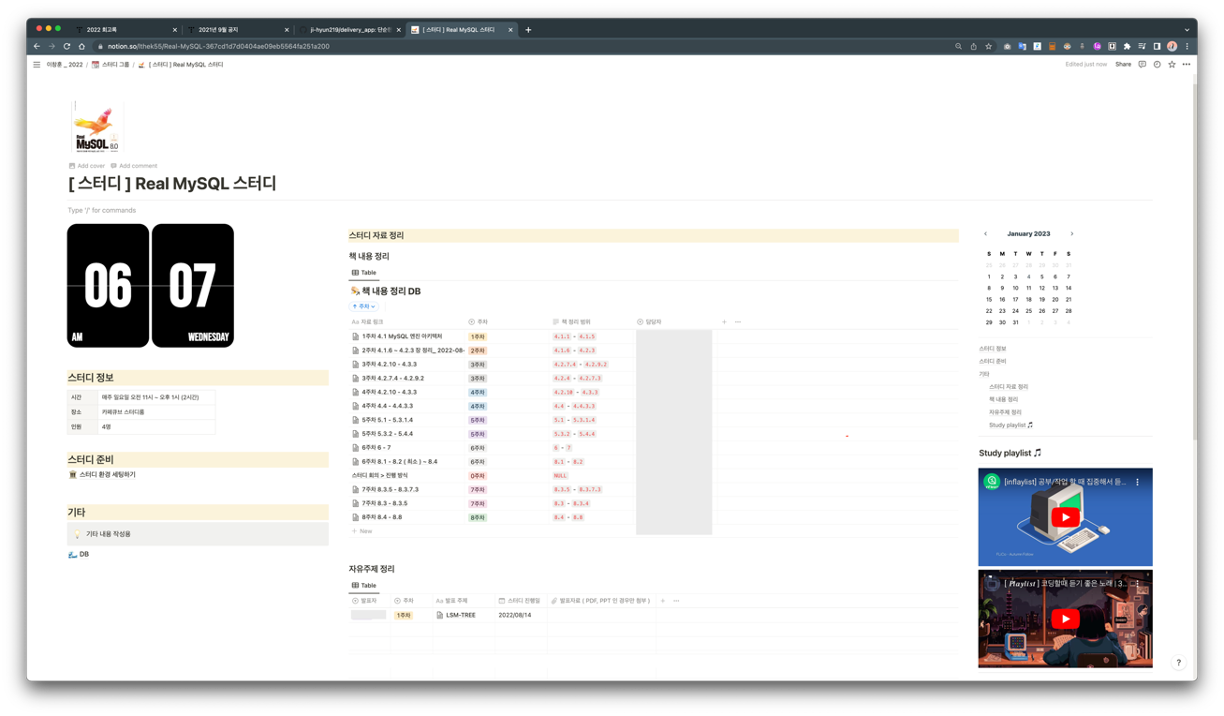Go to next month in calendar widget
This screenshot has width=1224, height=716.
coord(1072,234)
